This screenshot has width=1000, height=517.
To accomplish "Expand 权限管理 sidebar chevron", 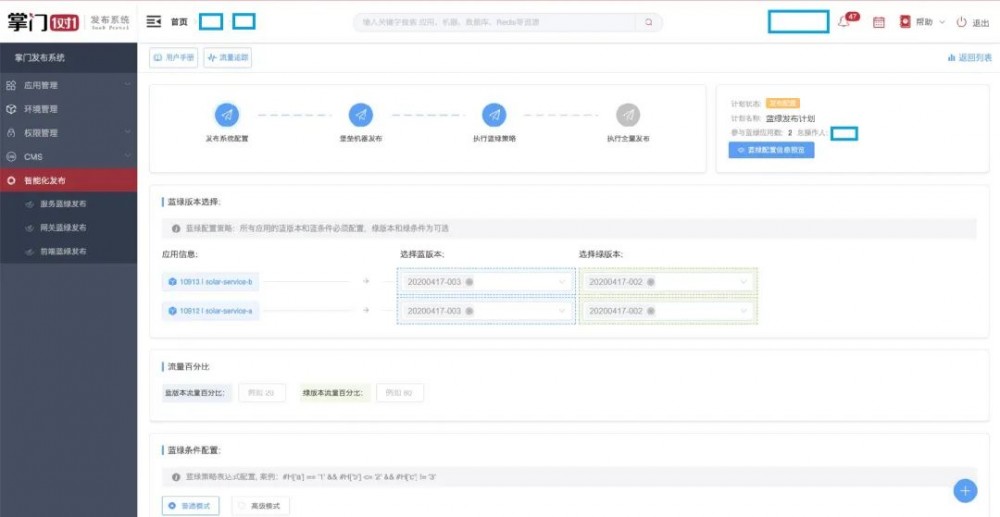I will tap(127, 133).
